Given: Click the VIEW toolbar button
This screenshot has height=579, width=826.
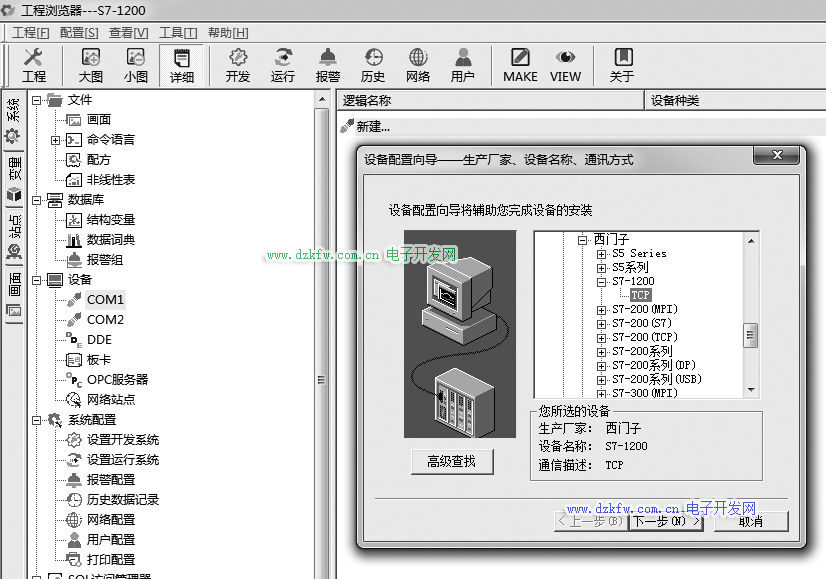Looking at the screenshot, I should click(565, 65).
